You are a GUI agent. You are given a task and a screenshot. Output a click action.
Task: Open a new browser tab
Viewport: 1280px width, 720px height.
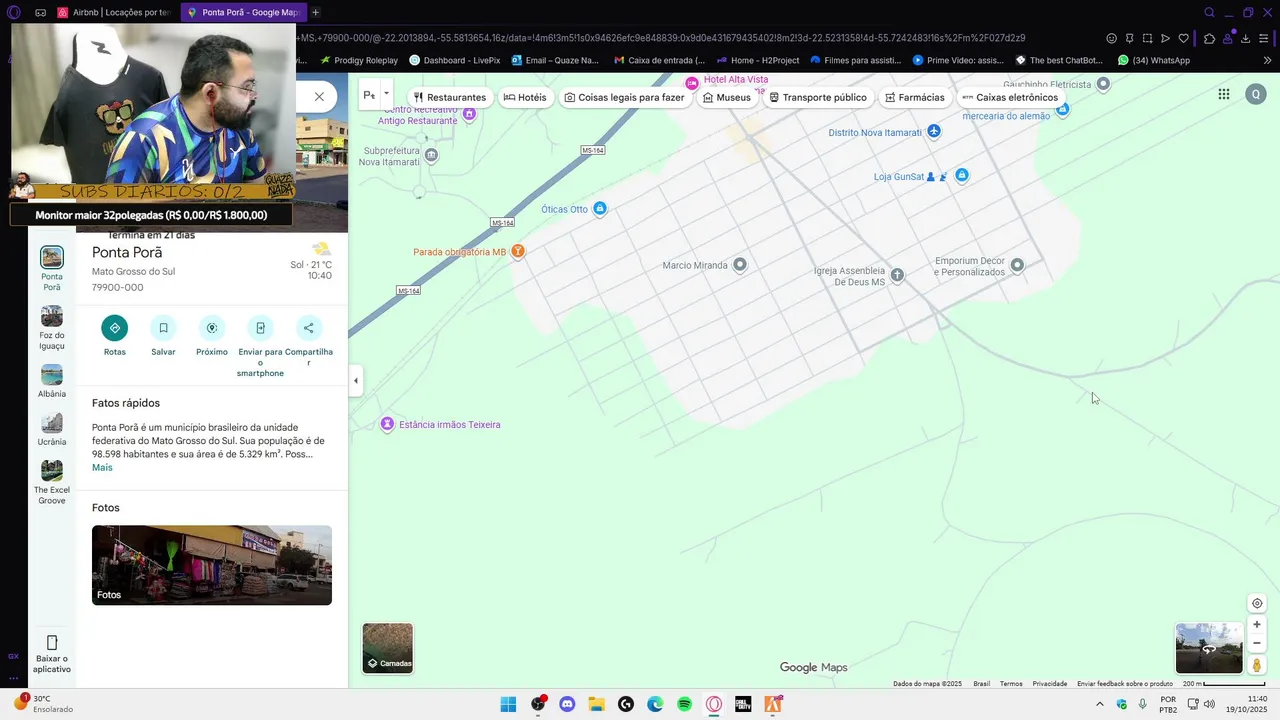316,13
